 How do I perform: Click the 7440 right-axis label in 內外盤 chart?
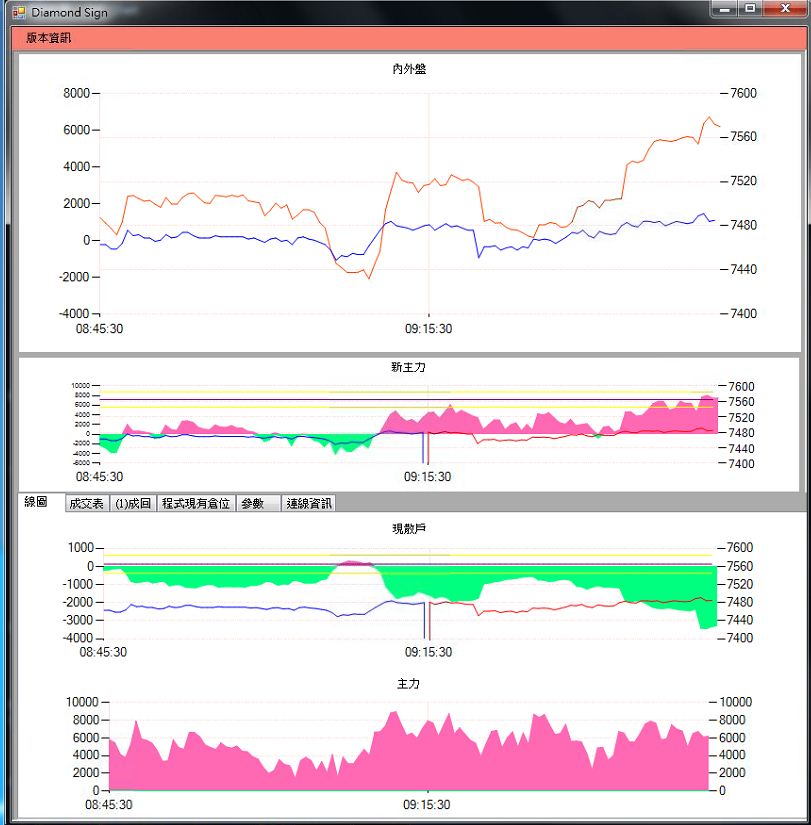tap(743, 269)
